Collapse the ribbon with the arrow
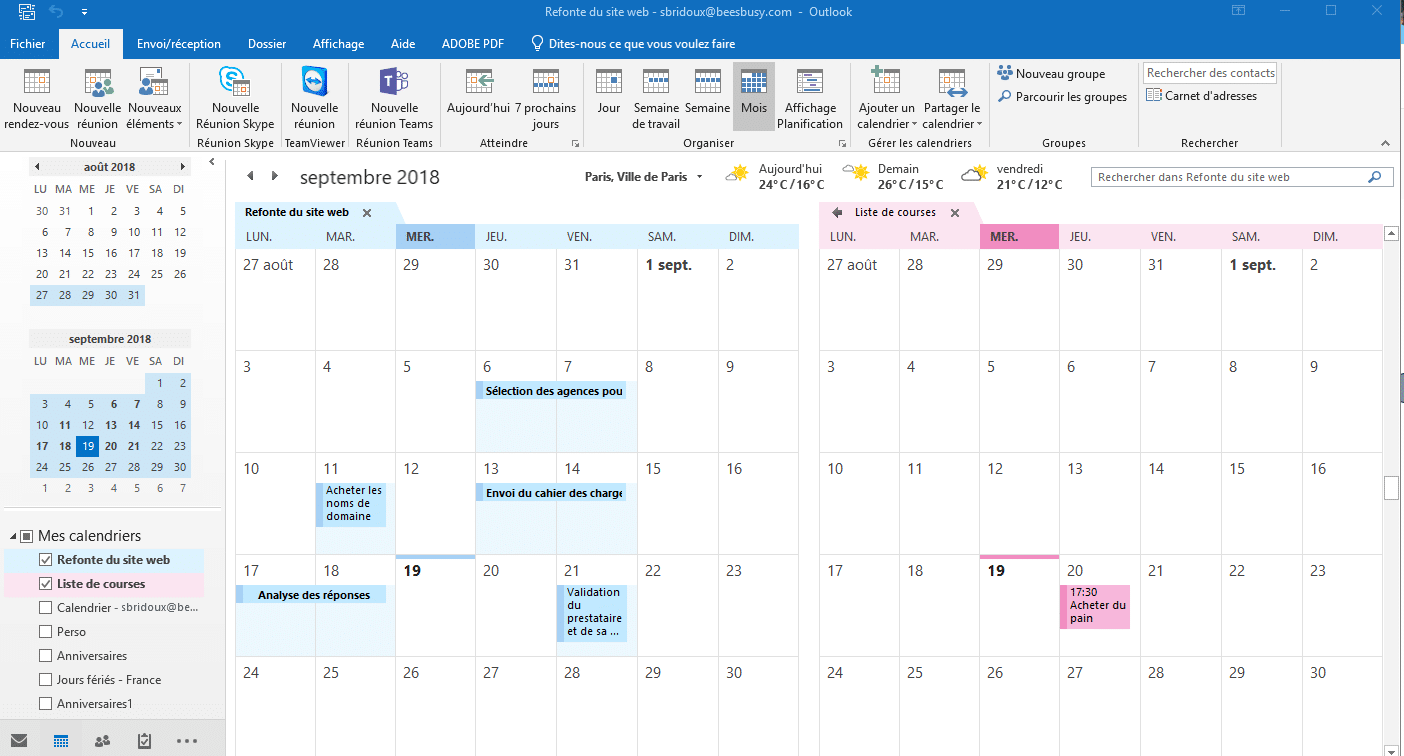The image size is (1404, 756). (x=1386, y=143)
